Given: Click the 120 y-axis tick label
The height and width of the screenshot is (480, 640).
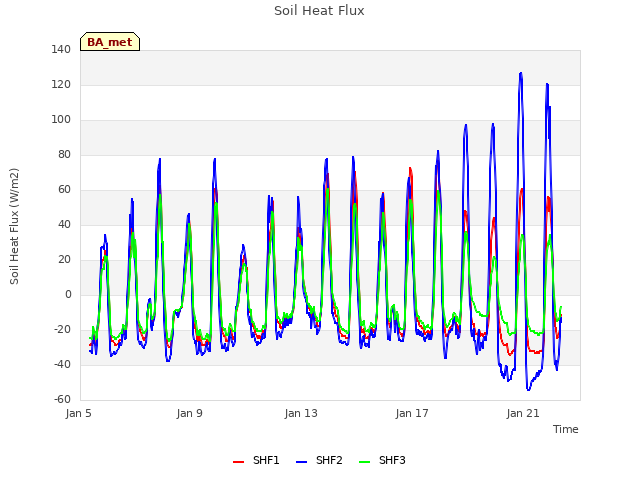Looking at the screenshot, I should 61,84.
